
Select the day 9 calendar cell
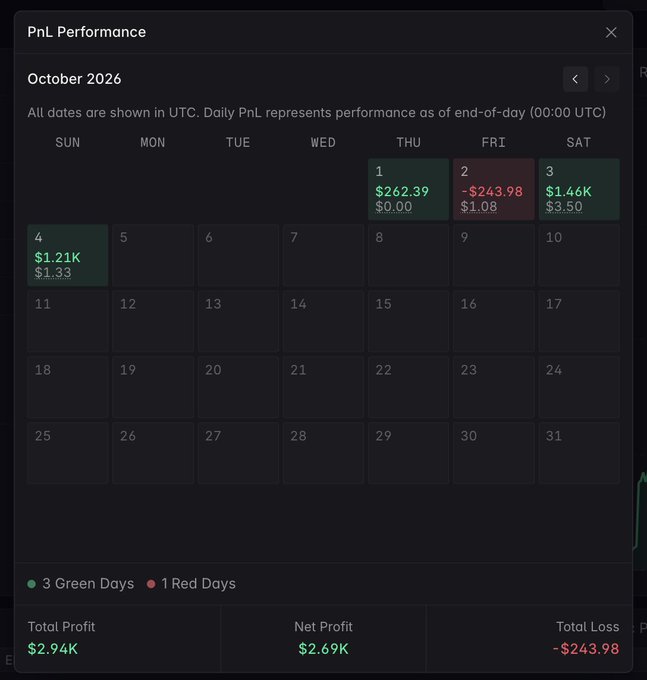(x=493, y=255)
